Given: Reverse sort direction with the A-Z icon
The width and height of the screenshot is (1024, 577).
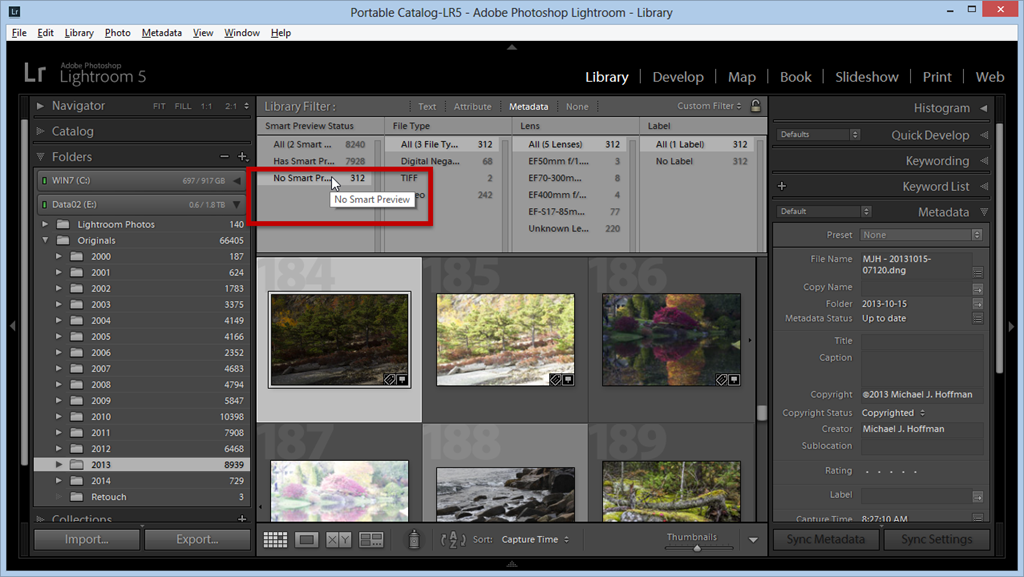Looking at the screenshot, I should [x=453, y=540].
